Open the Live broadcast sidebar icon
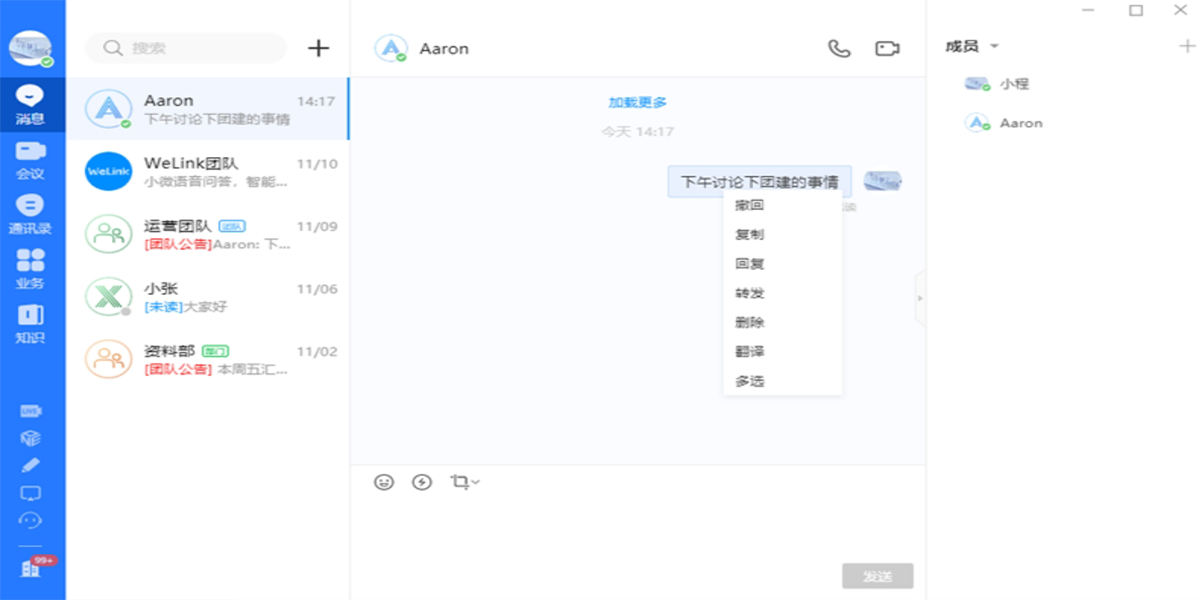This screenshot has height=600, width=1200. [x=31, y=411]
